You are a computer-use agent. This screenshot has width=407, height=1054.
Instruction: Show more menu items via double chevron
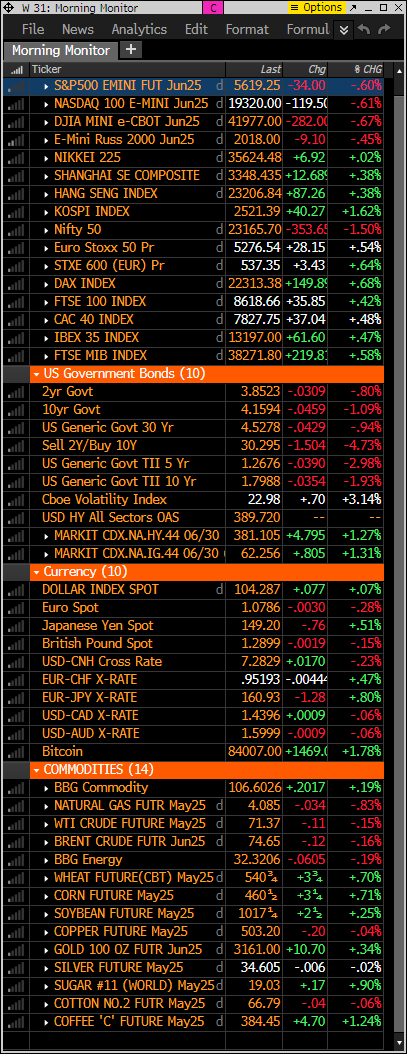pyautogui.click(x=344, y=30)
